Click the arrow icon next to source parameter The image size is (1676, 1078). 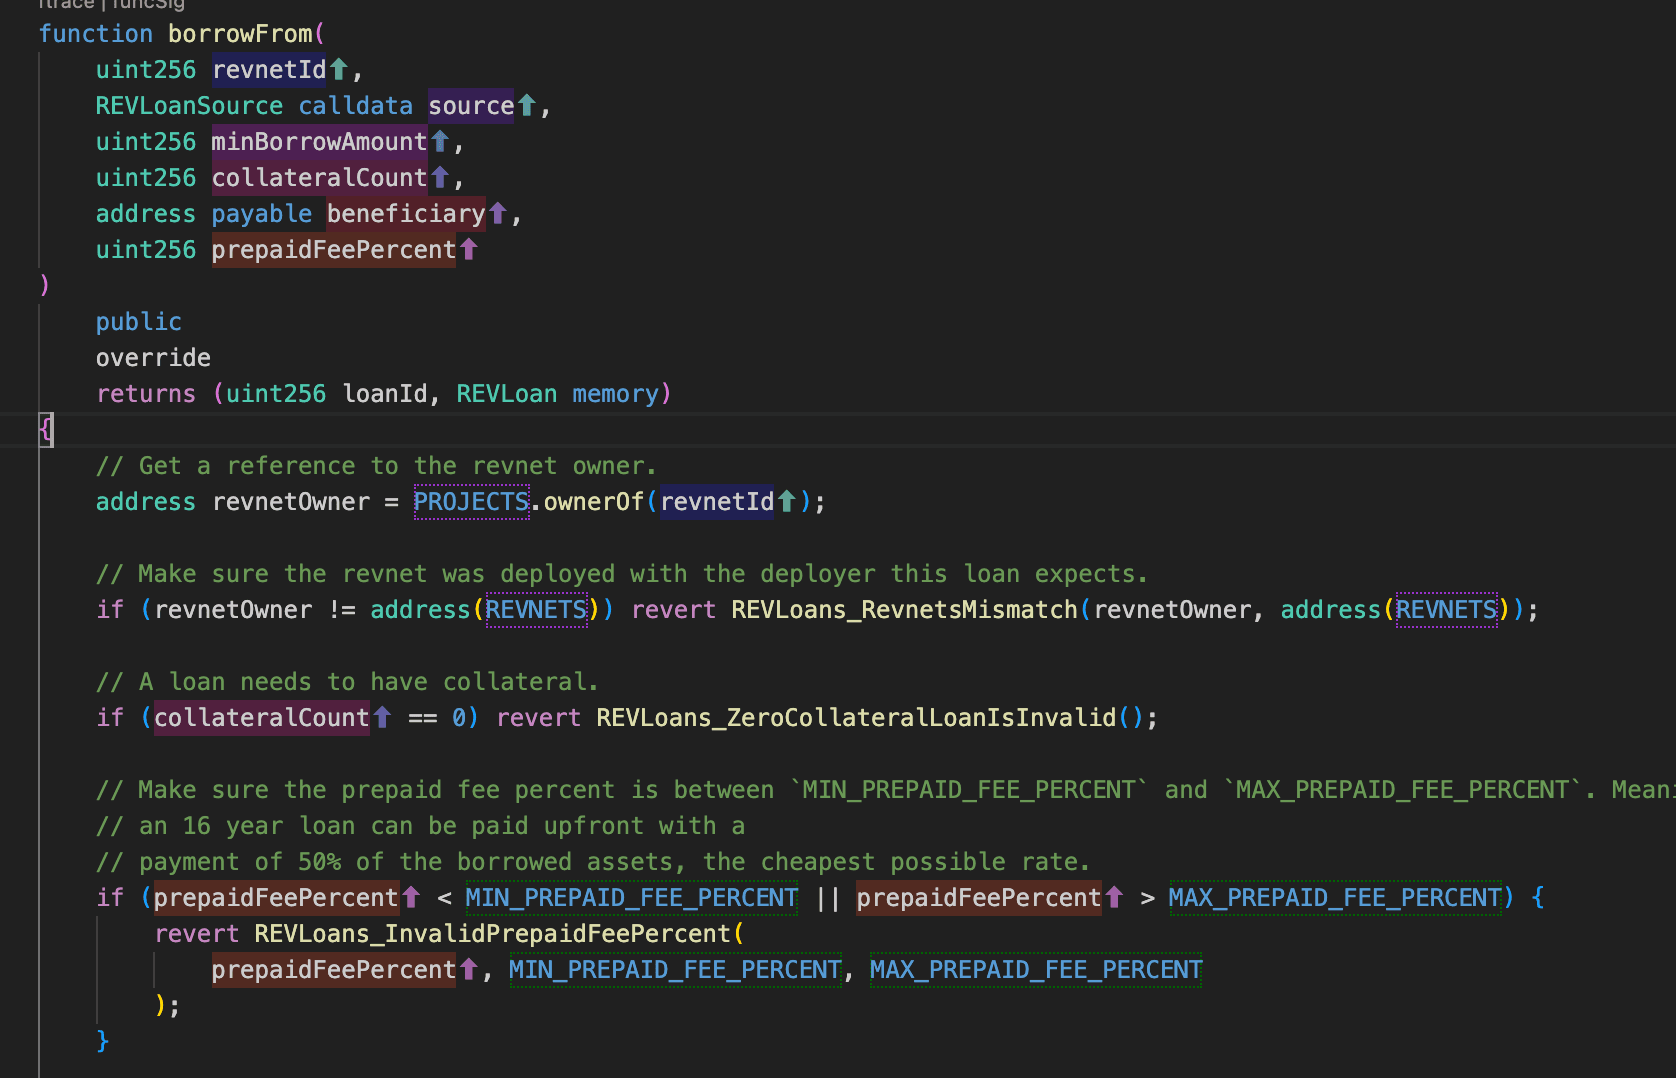[x=527, y=105]
